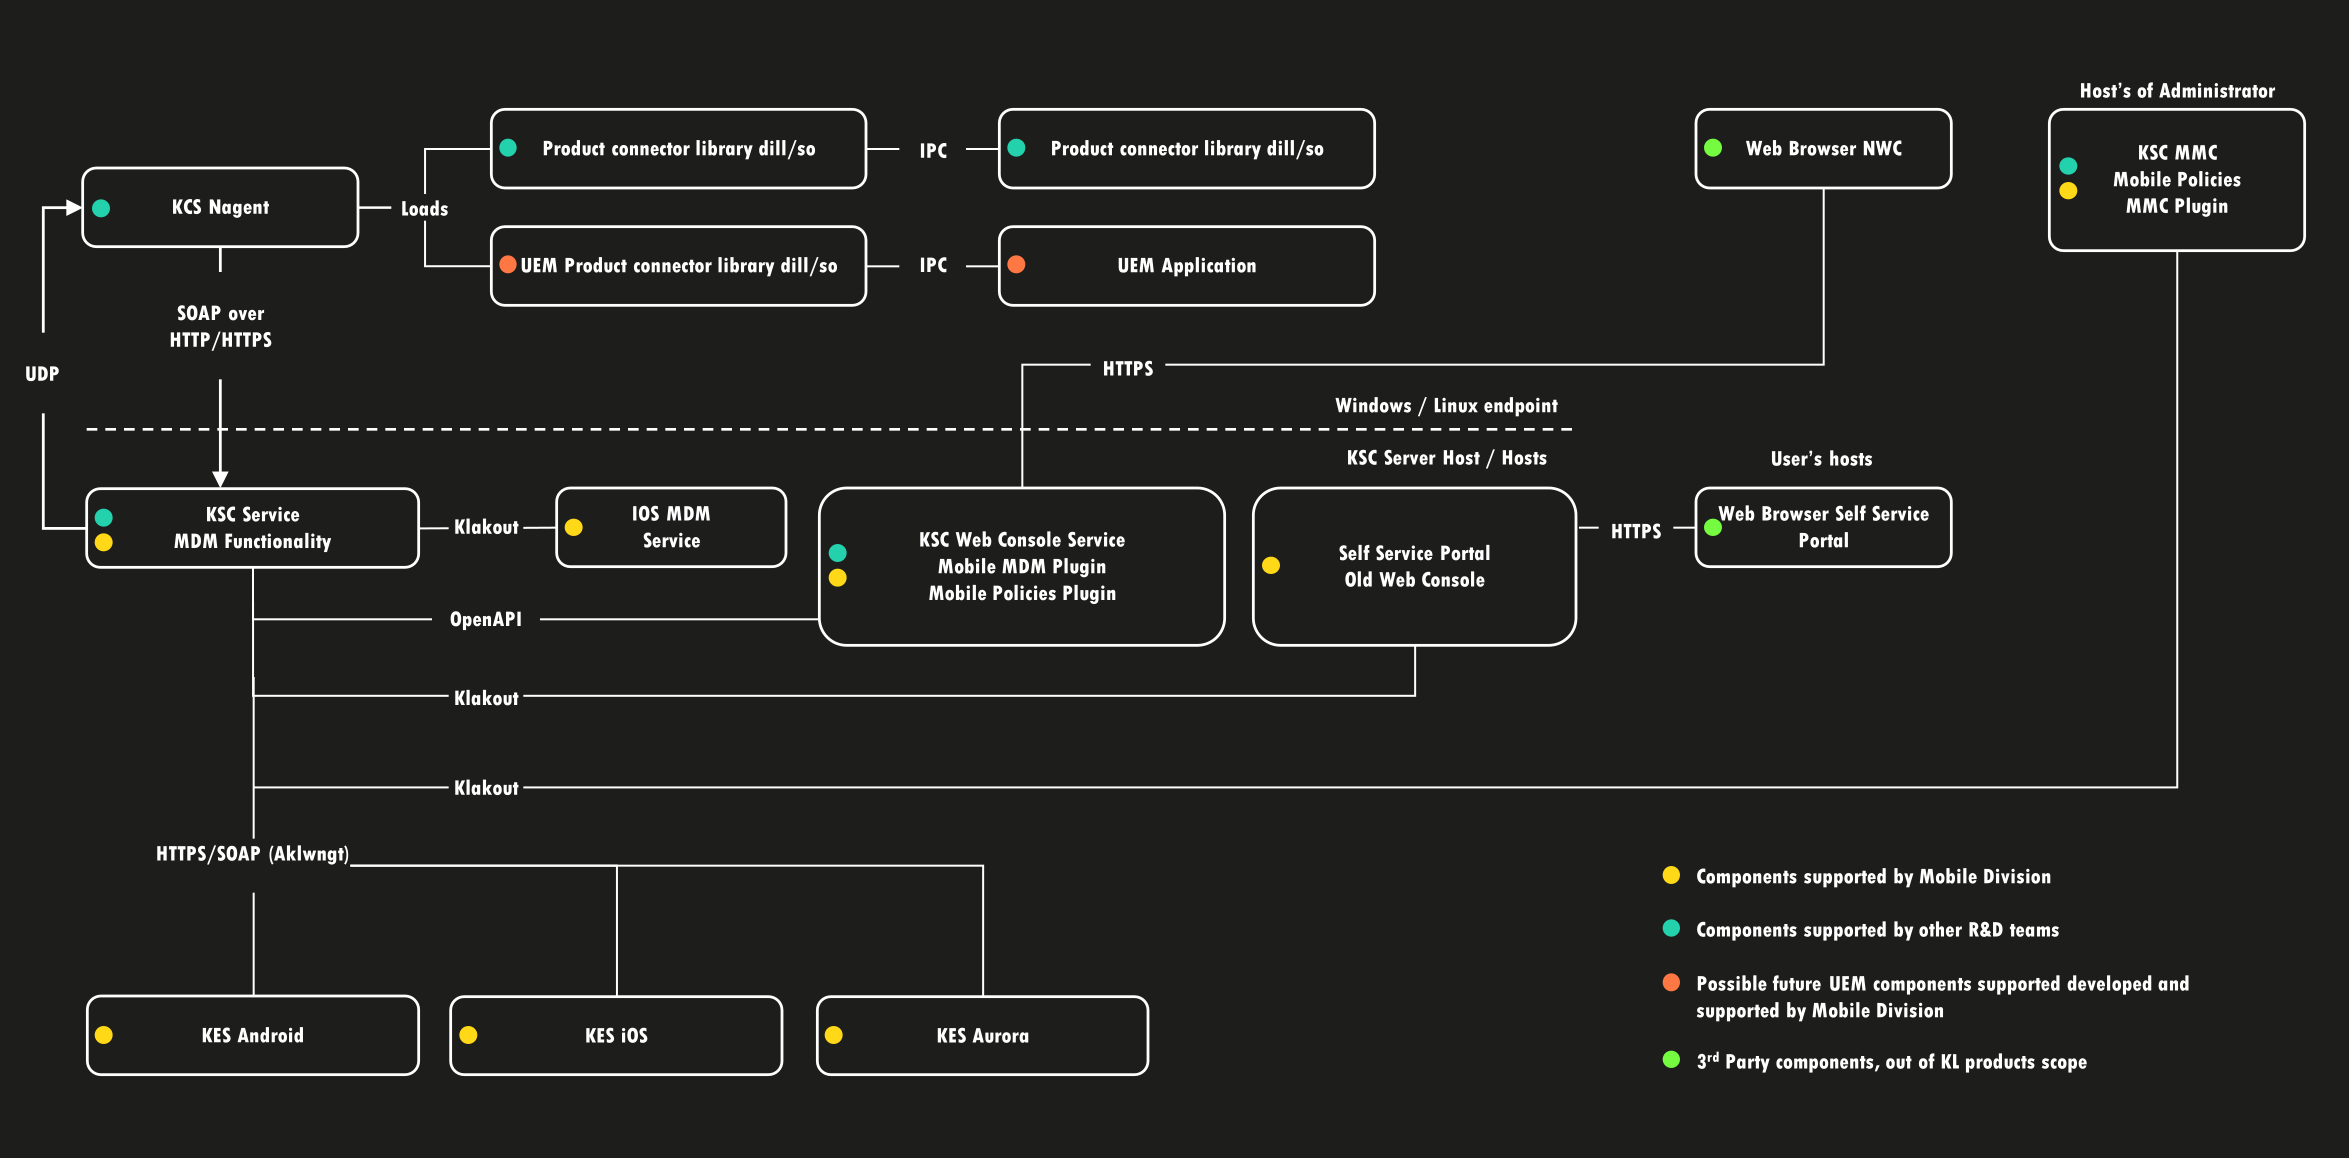Click the OpenAPI connector label

486,619
